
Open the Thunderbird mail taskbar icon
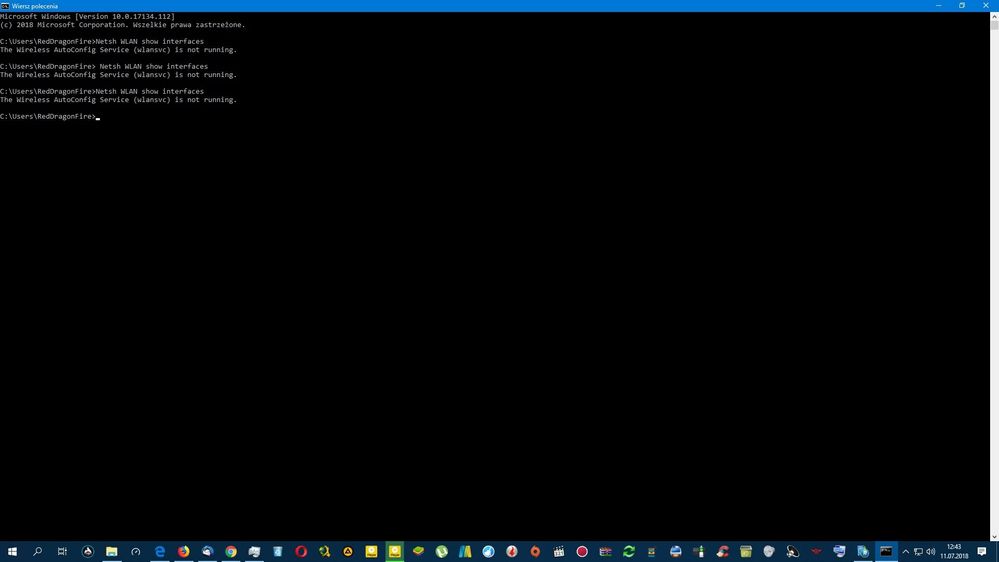tap(207, 551)
